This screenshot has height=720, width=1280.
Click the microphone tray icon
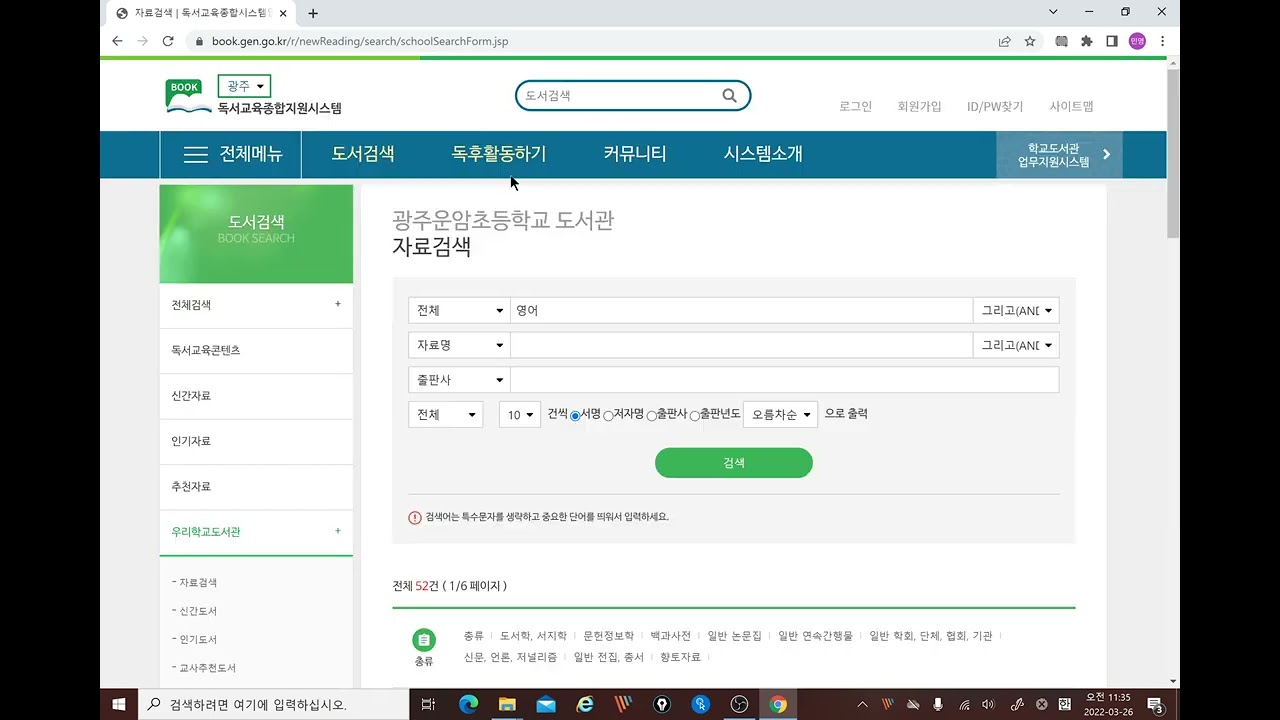[938, 704]
